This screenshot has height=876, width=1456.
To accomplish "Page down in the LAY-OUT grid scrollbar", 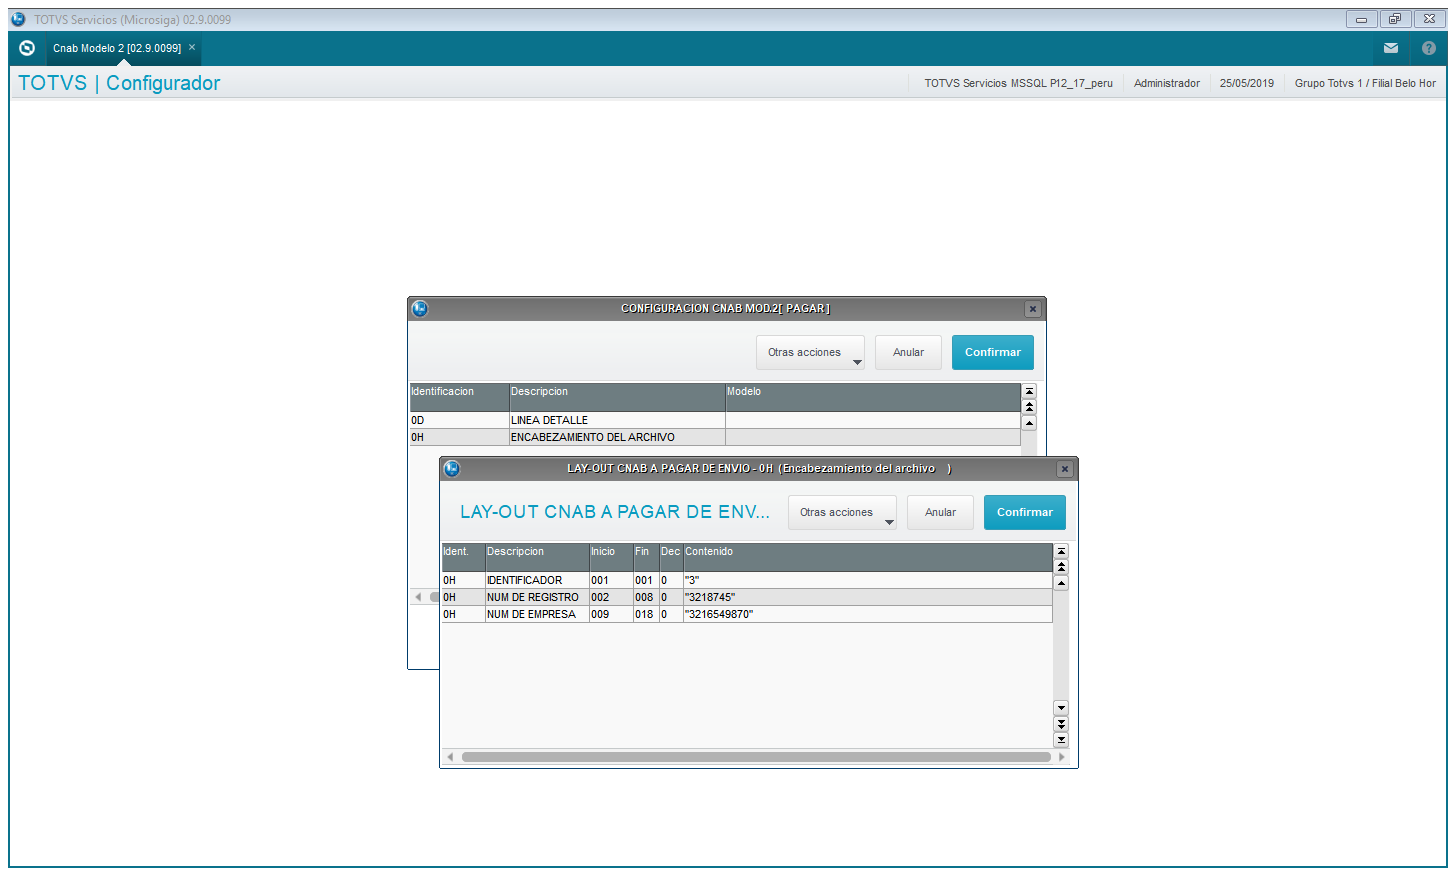I will (x=1061, y=724).
